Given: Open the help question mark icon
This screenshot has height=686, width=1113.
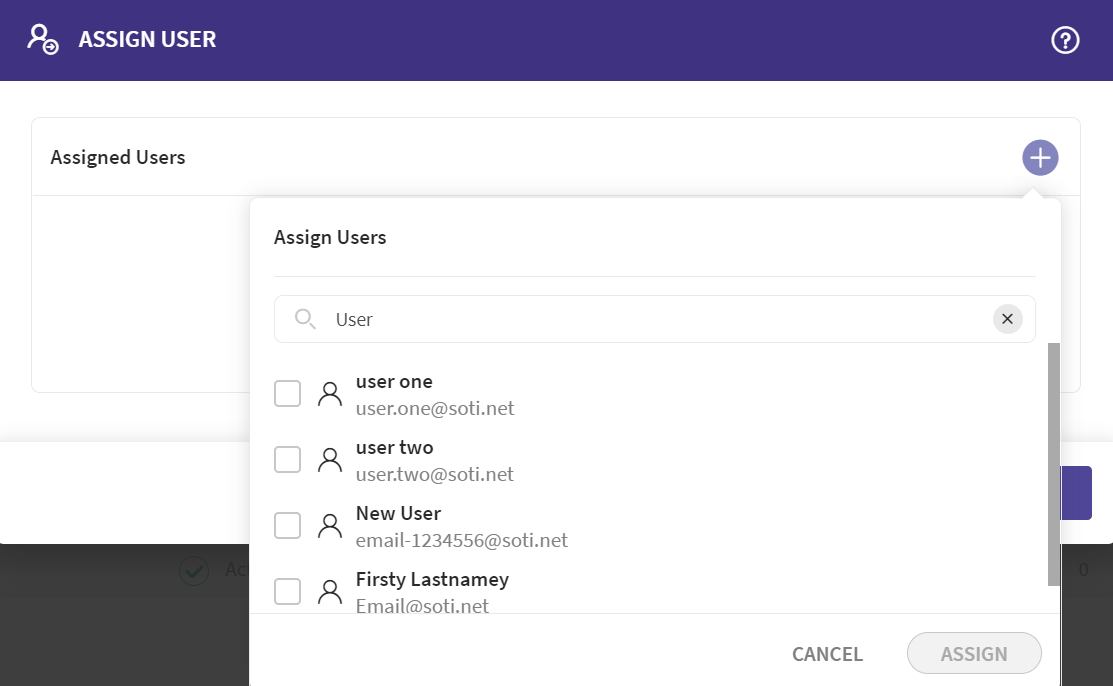Looking at the screenshot, I should (x=1065, y=40).
